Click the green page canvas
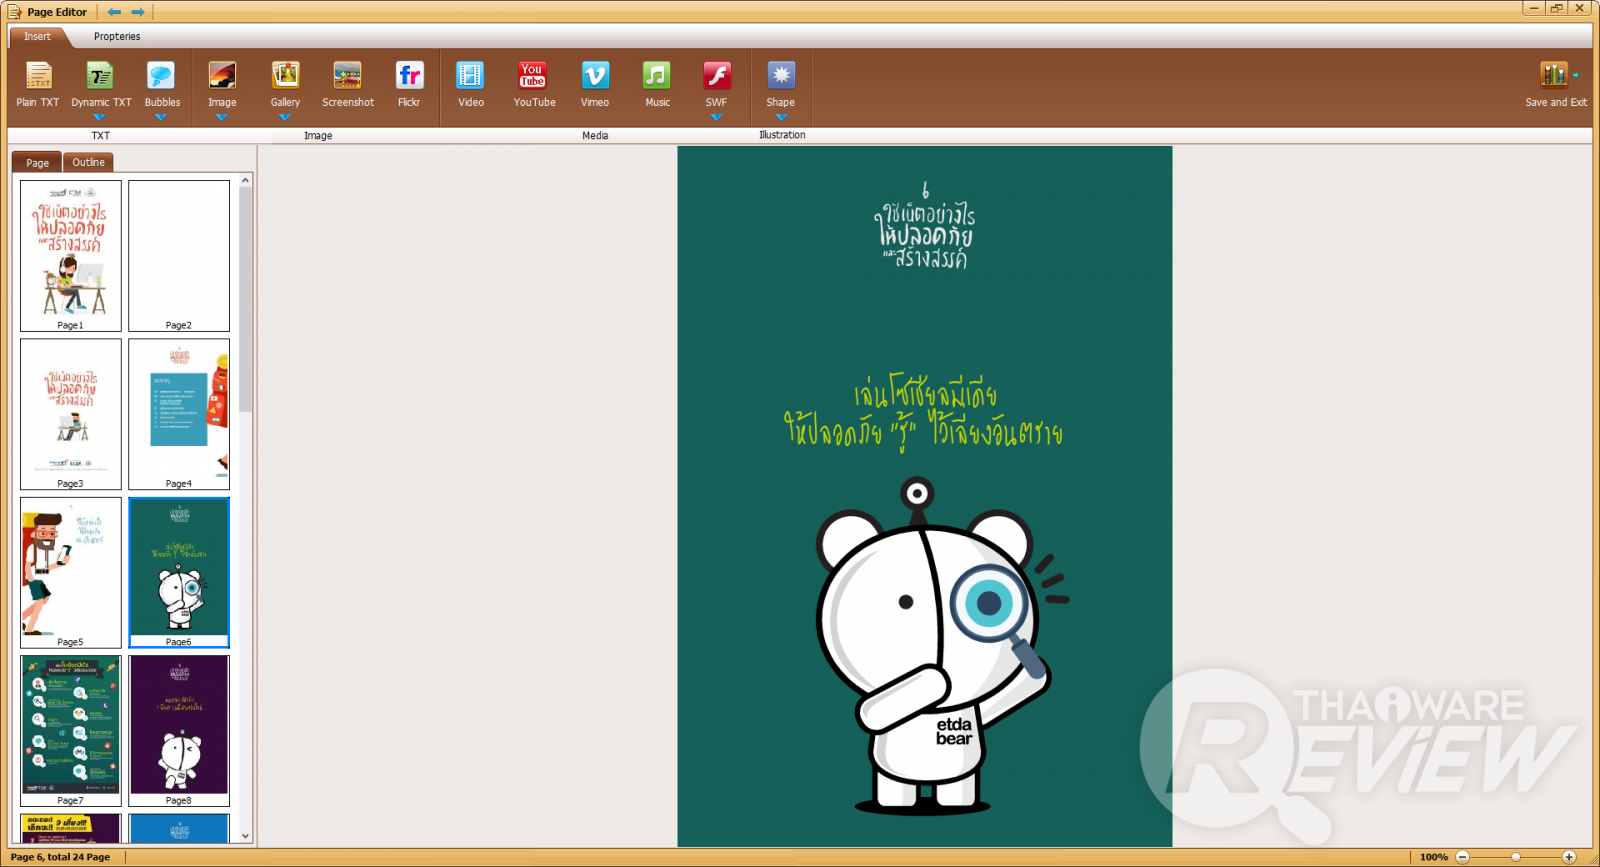This screenshot has height=867, width=1600. click(x=925, y=496)
